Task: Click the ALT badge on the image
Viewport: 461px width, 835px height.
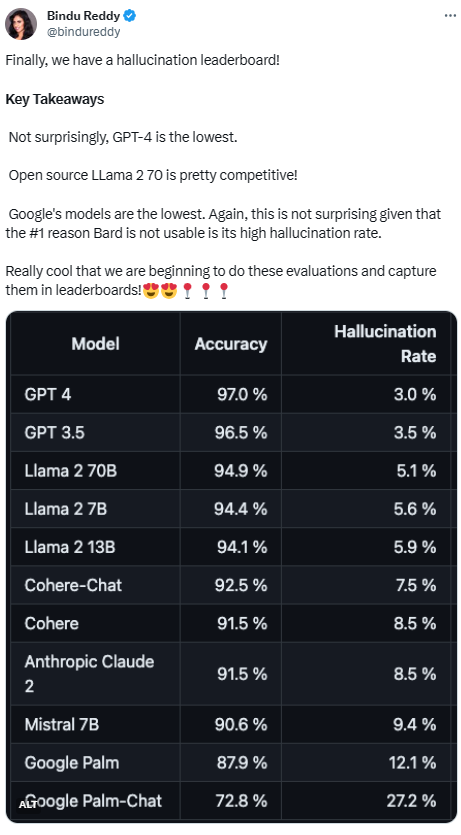Action: [28, 804]
